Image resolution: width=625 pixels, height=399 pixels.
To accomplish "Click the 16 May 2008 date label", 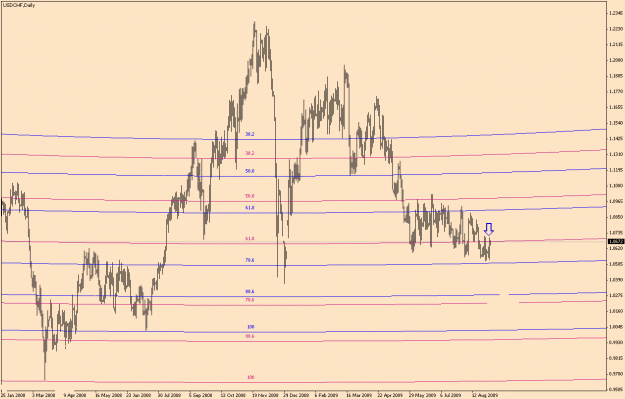I will 108,395.
